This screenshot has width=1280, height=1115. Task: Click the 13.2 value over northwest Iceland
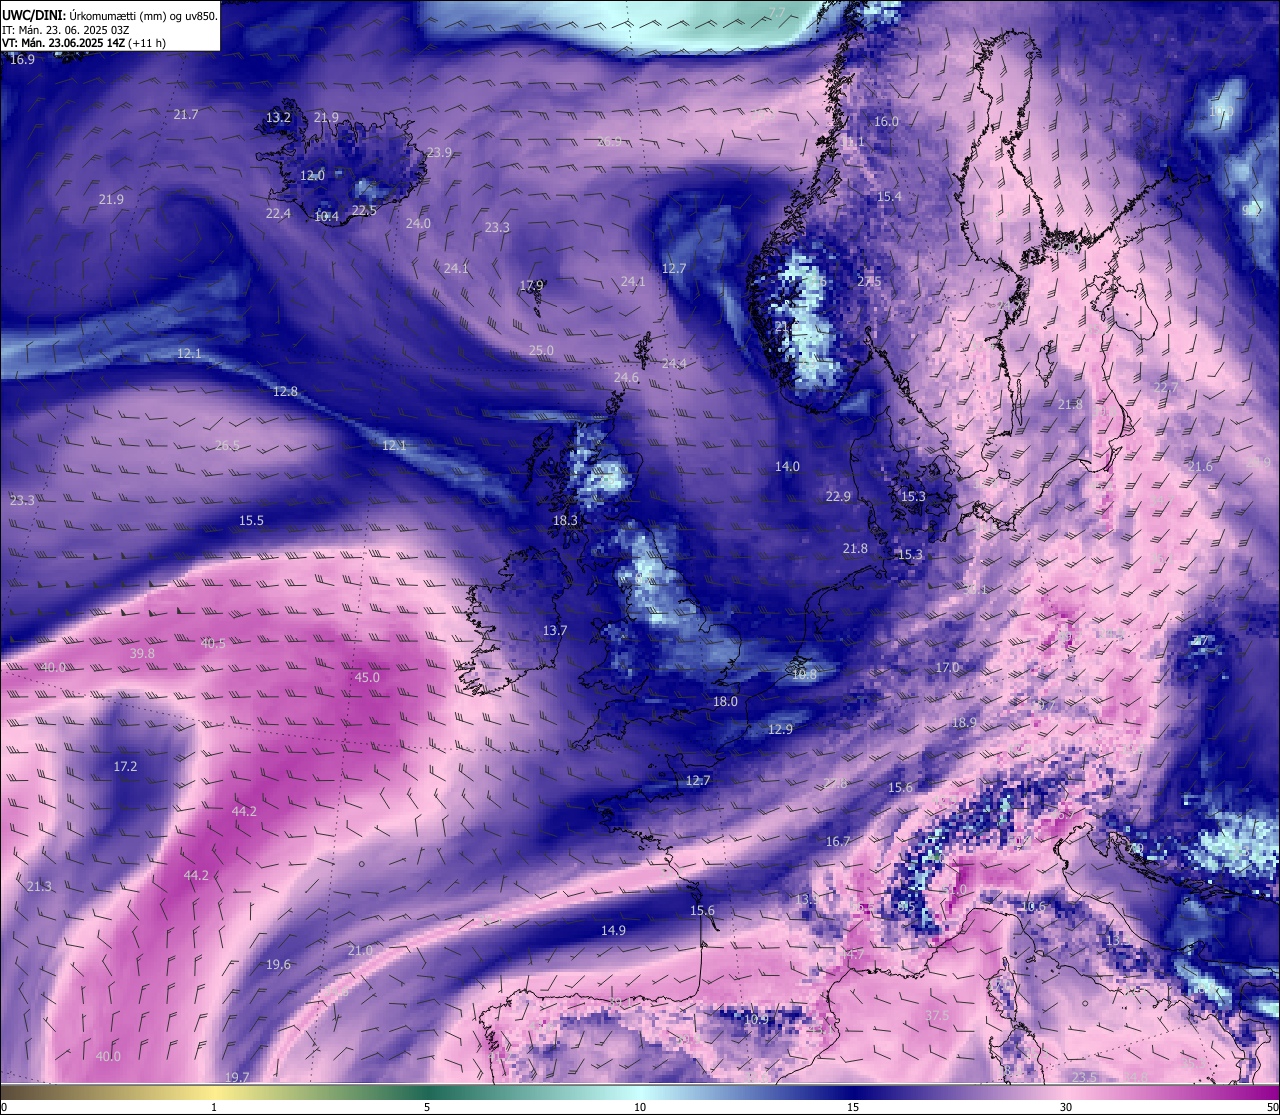pos(278,118)
